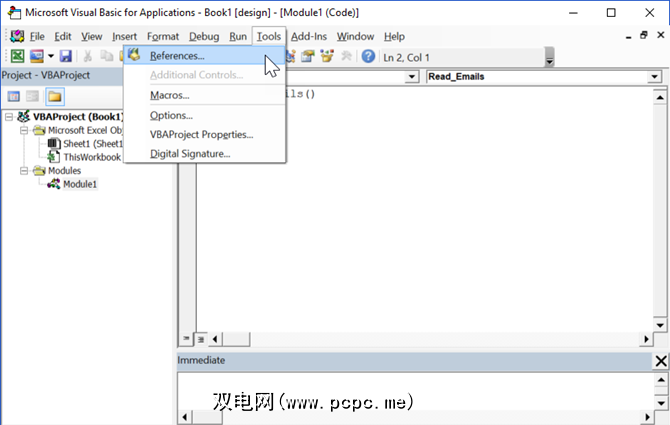Screen dimensions: 670x425
Task: Open the Debug menu
Action: pyautogui.click(x=204, y=37)
